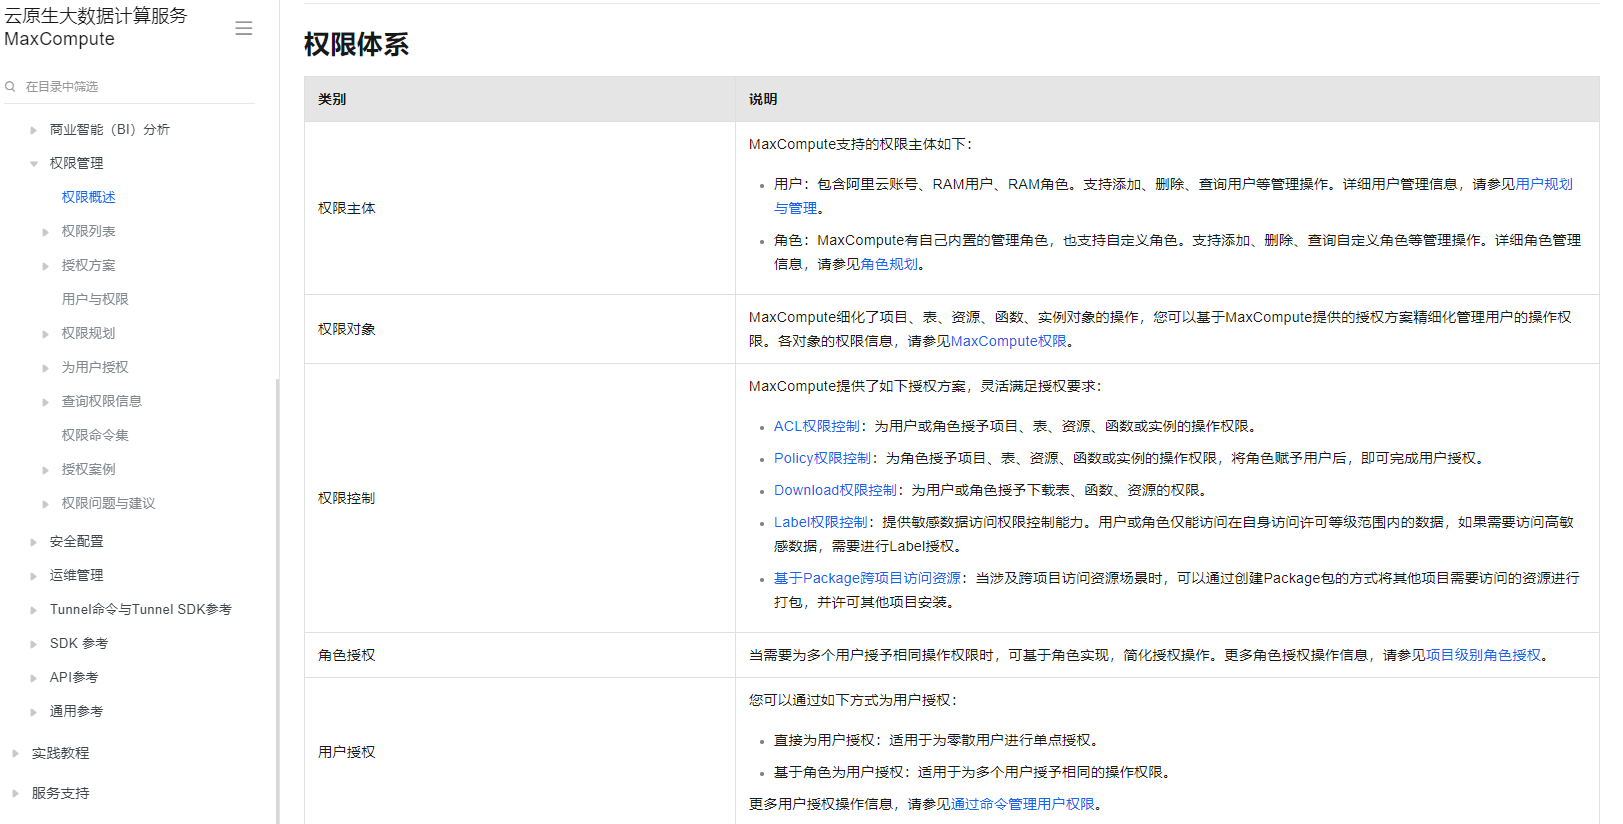Select 服务支持 in the sidebar
The image size is (1623, 824).
coord(61,793)
